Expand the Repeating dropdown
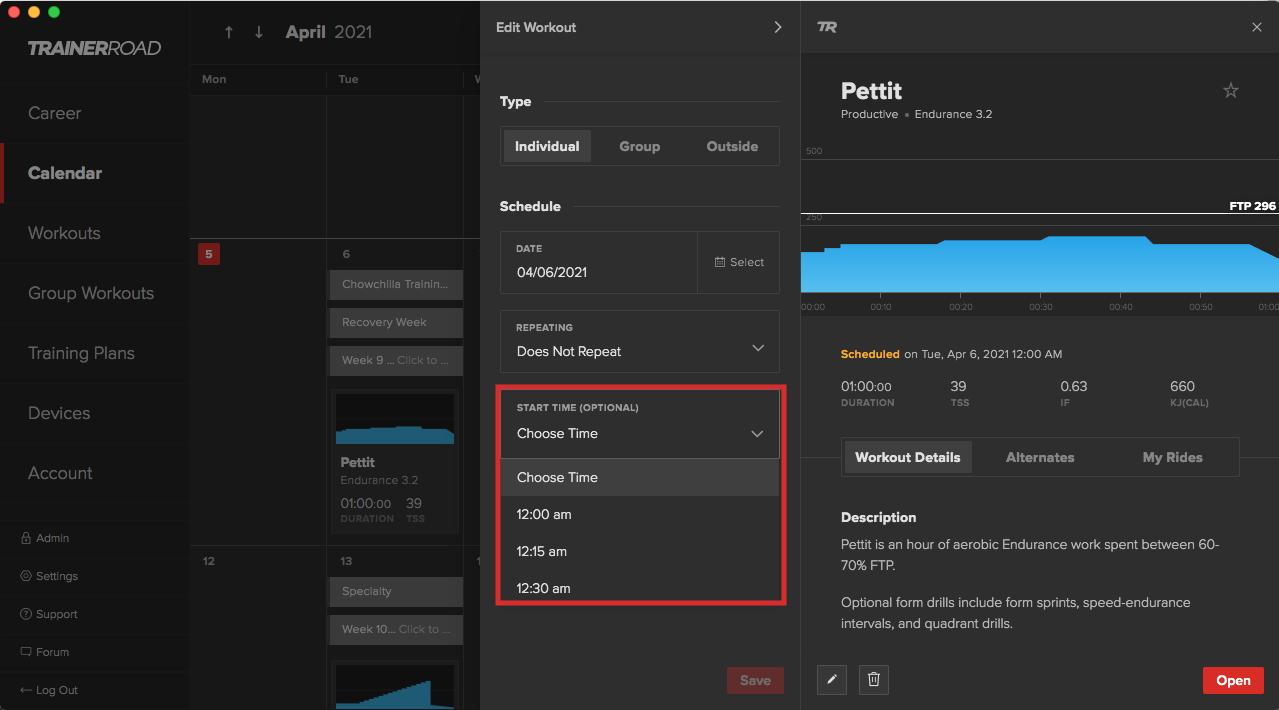The image size is (1279, 710). (x=640, y=342)
